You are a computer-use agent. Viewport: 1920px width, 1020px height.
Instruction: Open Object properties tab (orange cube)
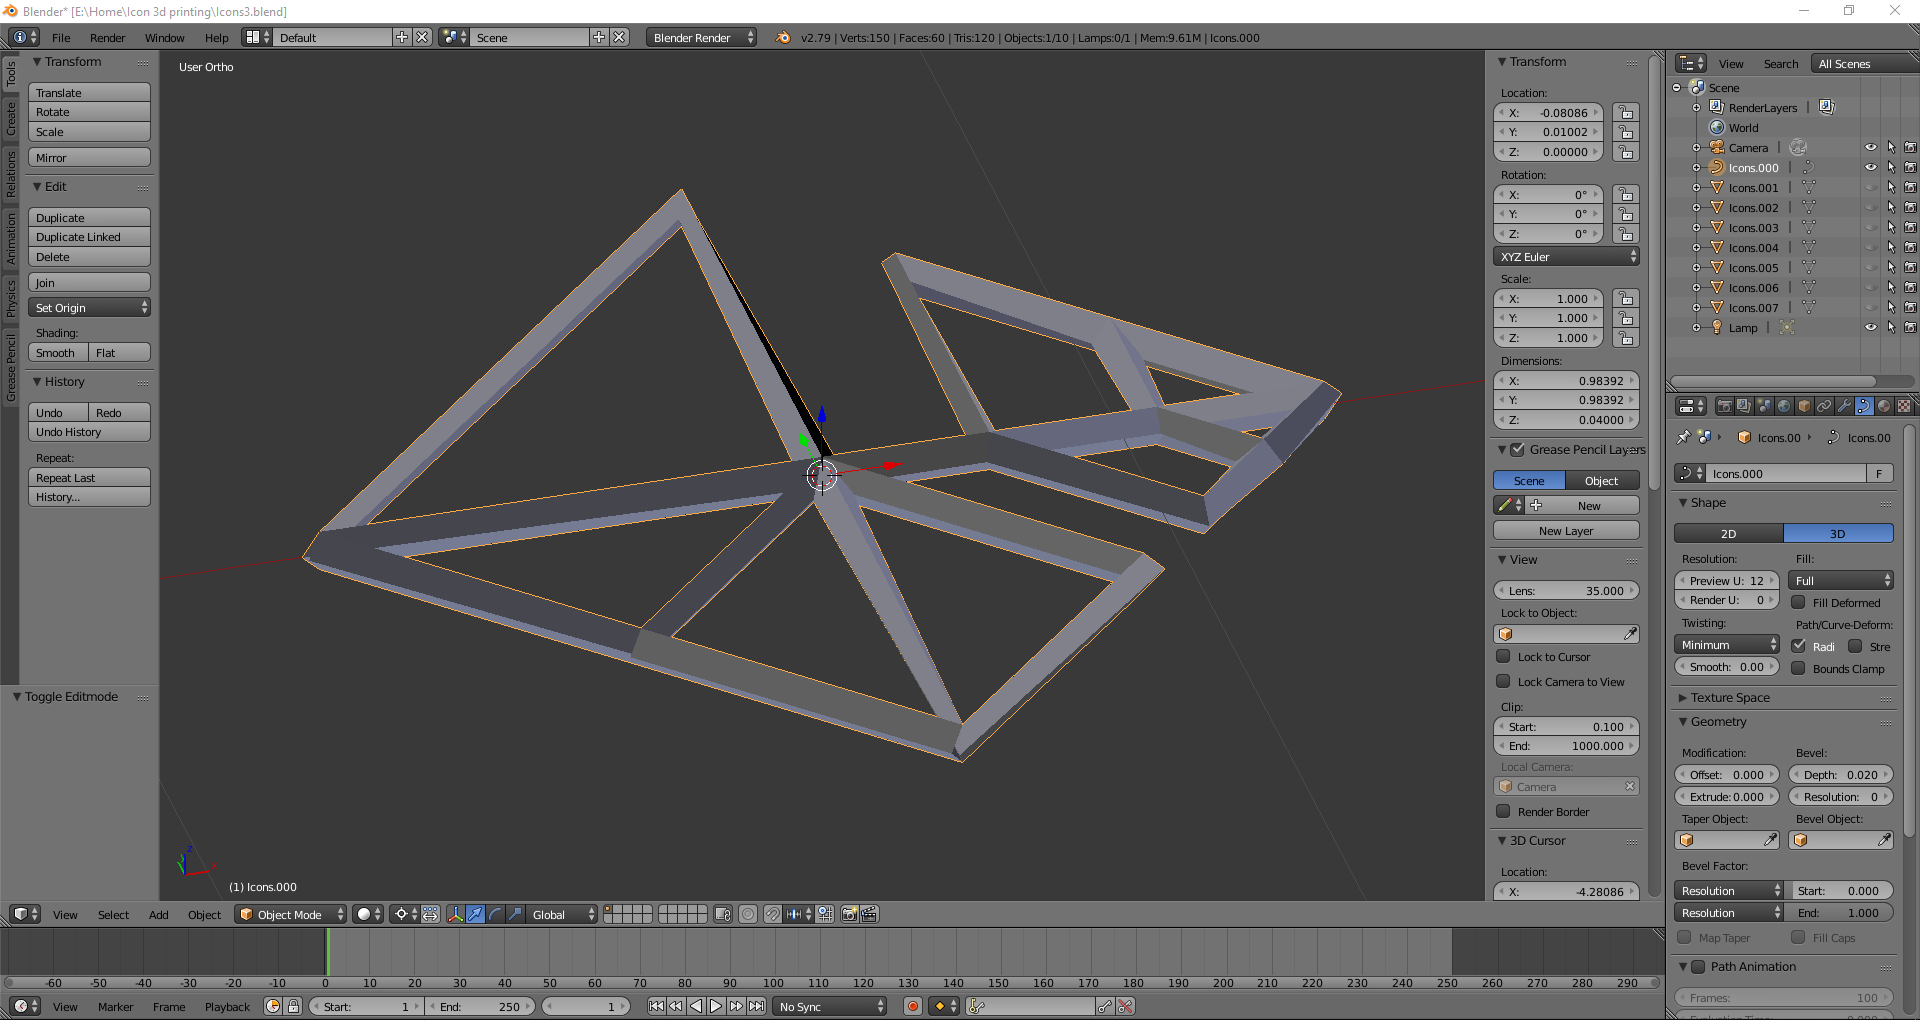1804,406
